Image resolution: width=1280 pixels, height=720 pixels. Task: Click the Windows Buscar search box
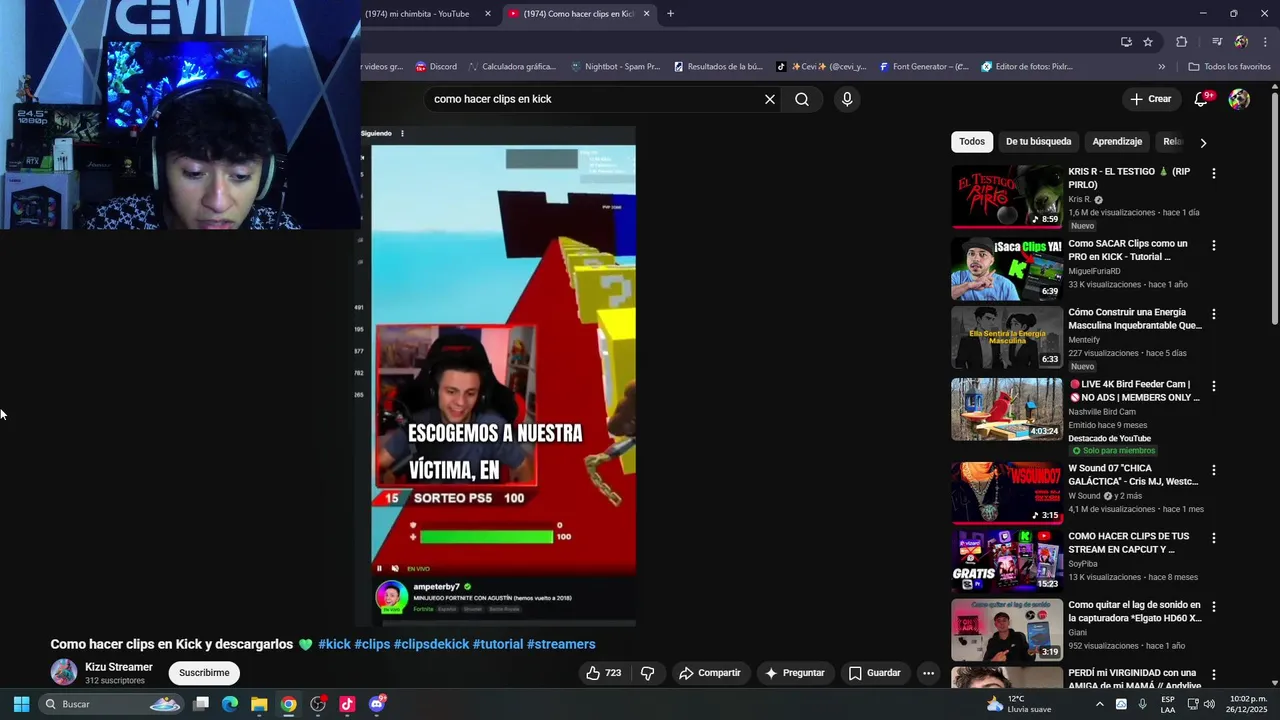110,704
